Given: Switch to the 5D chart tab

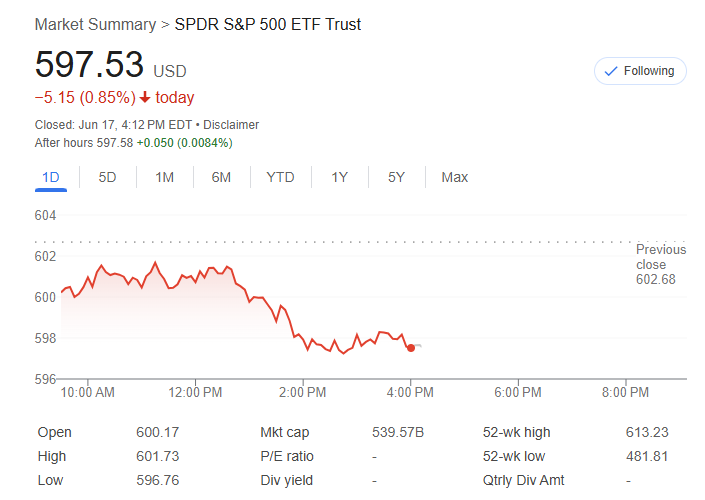Looking at the screenshot, I should pyautogui.click(x=107, y=177).
